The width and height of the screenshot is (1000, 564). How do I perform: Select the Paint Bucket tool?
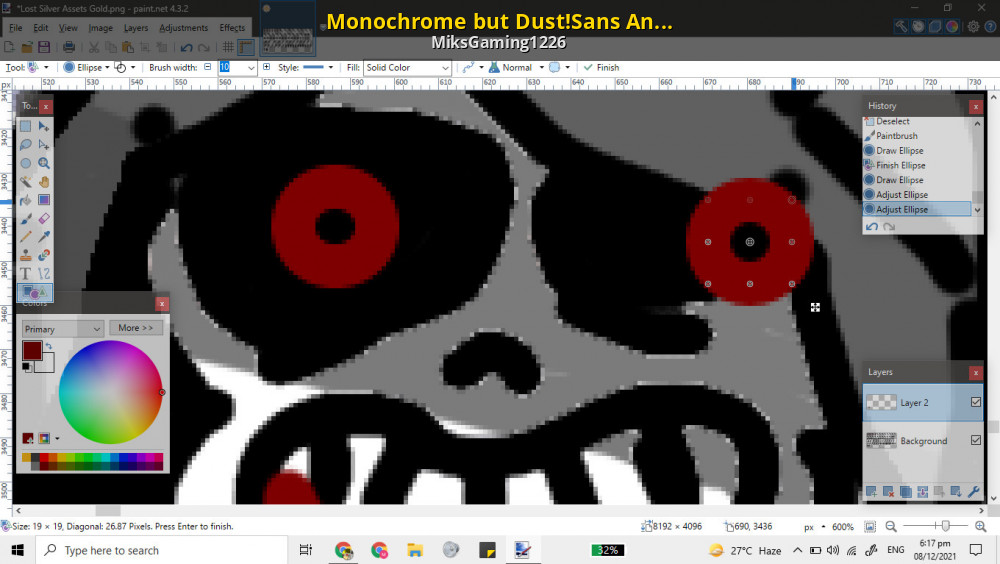coord(26,200)
